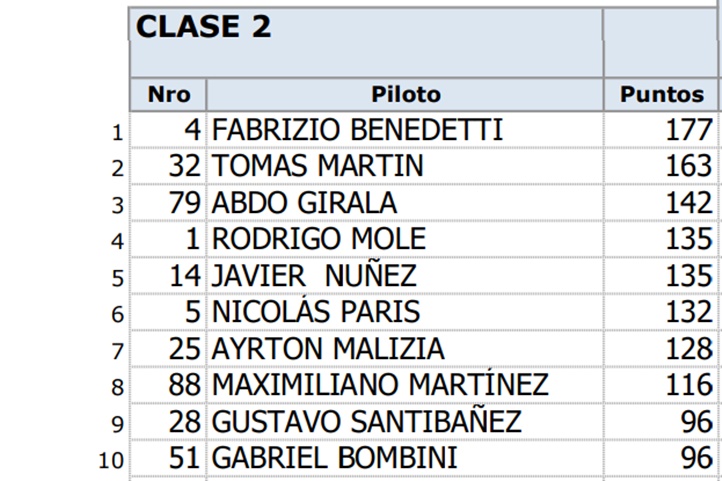722x481 pixels.
Task: Click the ABDO GIRALA cell
Action: [x=305, y=203]
